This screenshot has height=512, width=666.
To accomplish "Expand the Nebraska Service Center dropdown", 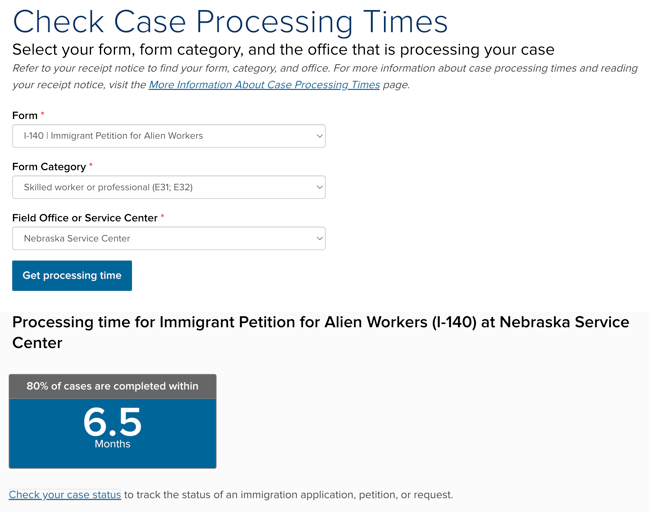I will (169, 238).
